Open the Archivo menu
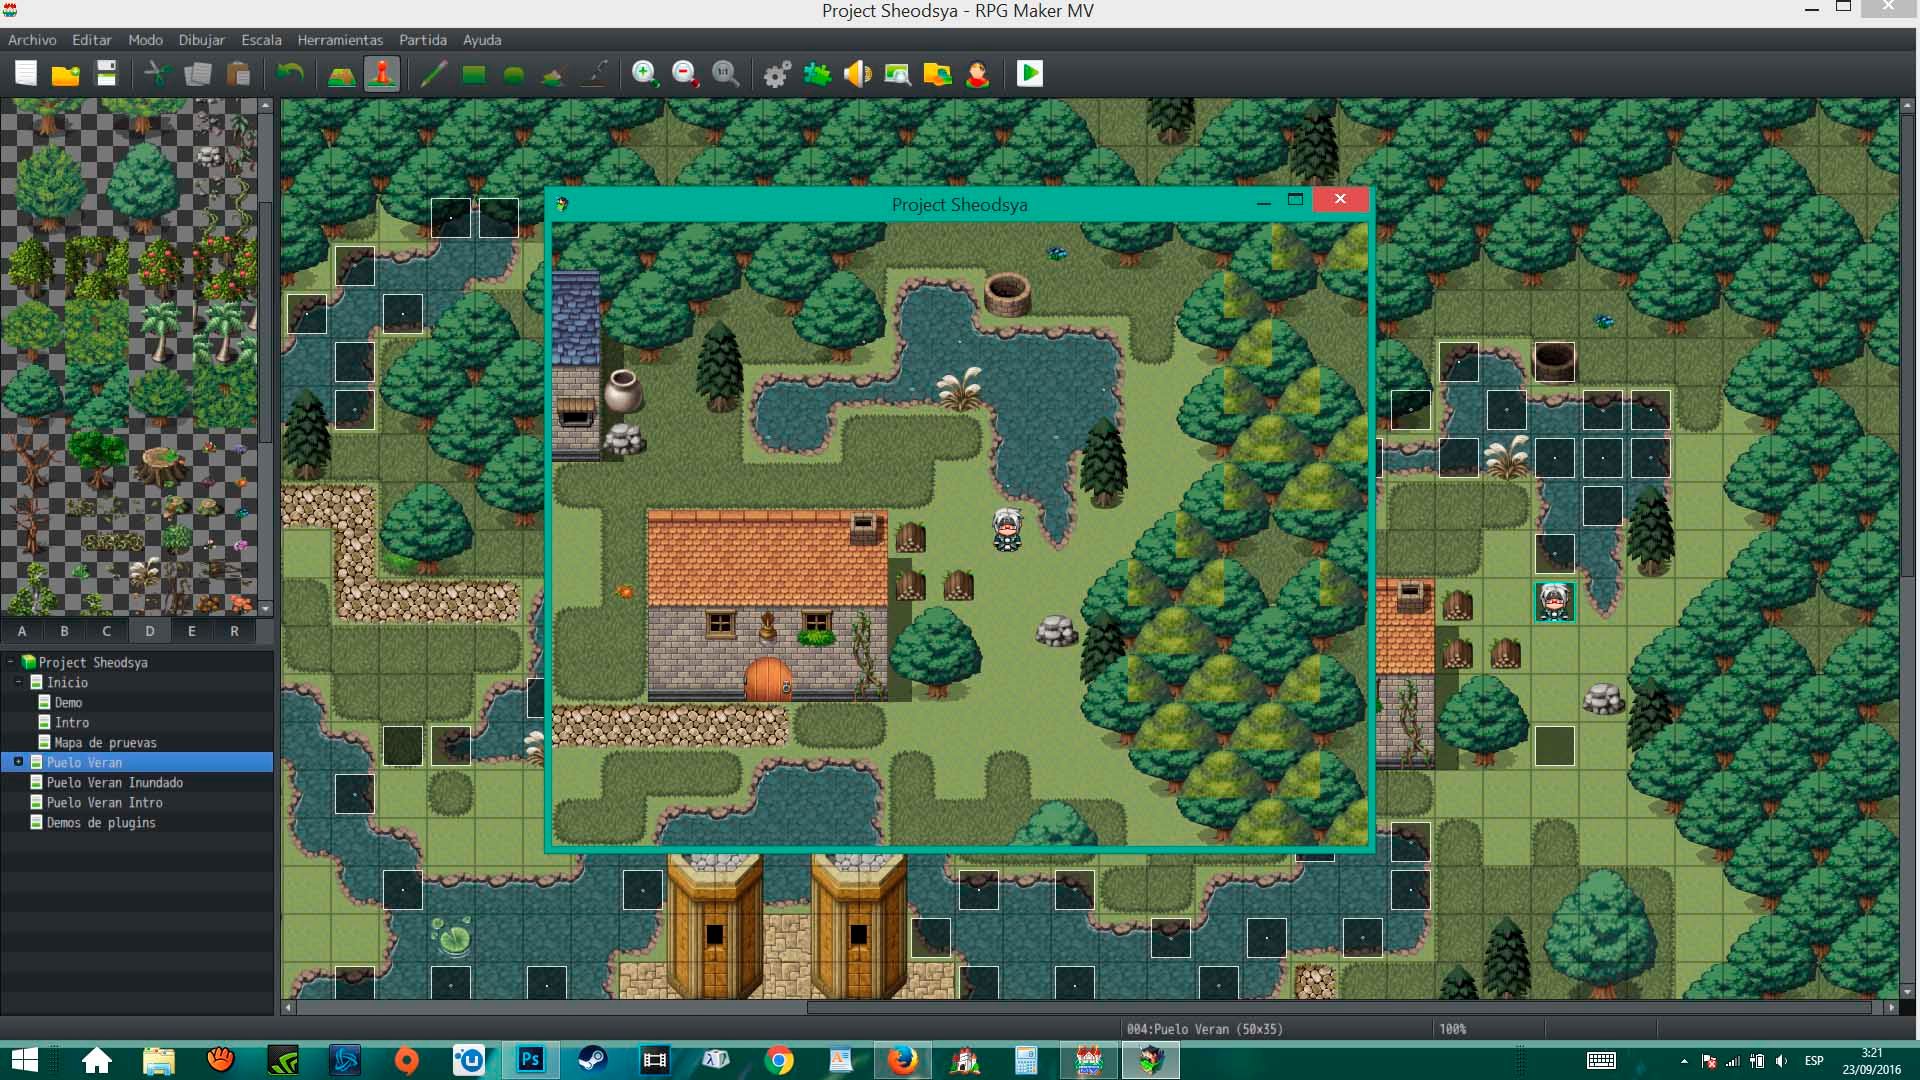 click(x=32, y=40)
